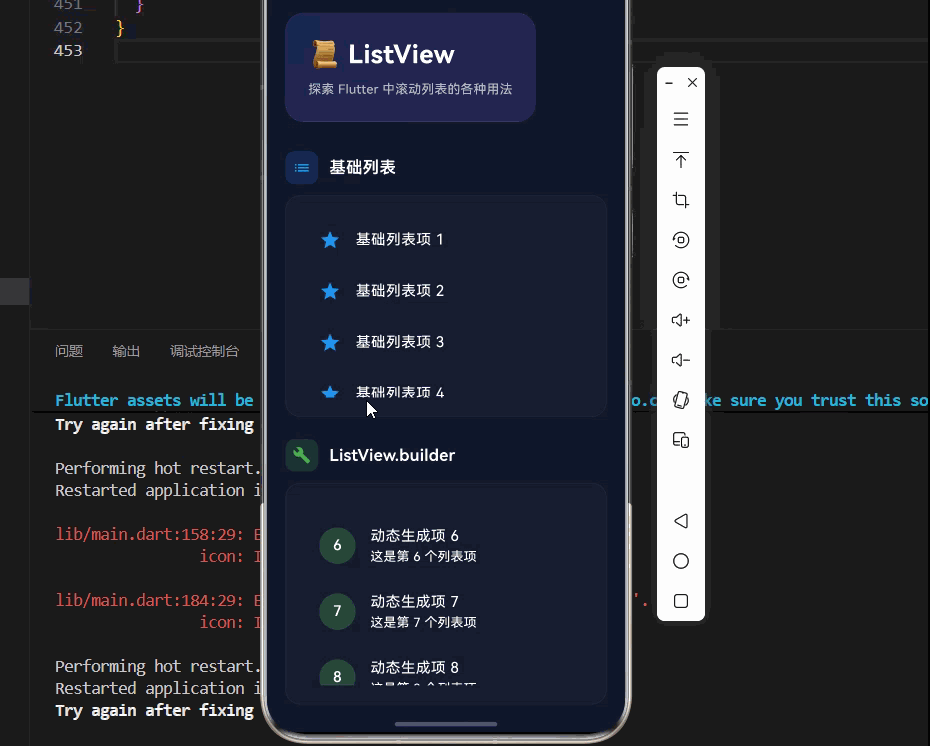Tap the Android home circle button
The image size is (930, 746).
681,561
